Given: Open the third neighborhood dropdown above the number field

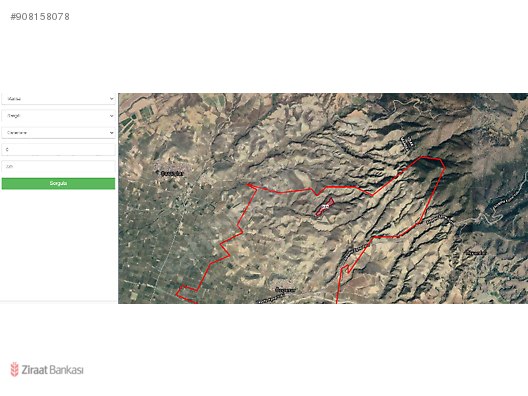Looking at the screenshot, I should [x=58, y=133].
